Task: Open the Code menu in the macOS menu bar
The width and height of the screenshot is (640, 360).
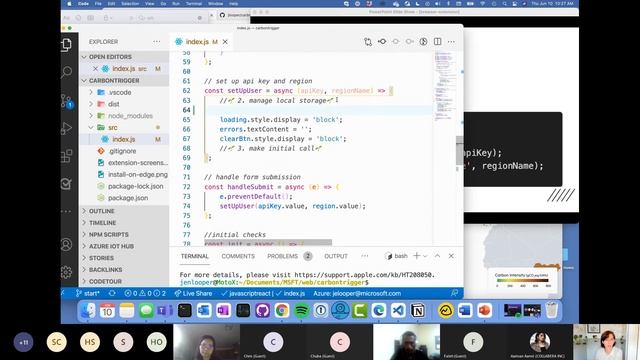Action: pos(83,4)
